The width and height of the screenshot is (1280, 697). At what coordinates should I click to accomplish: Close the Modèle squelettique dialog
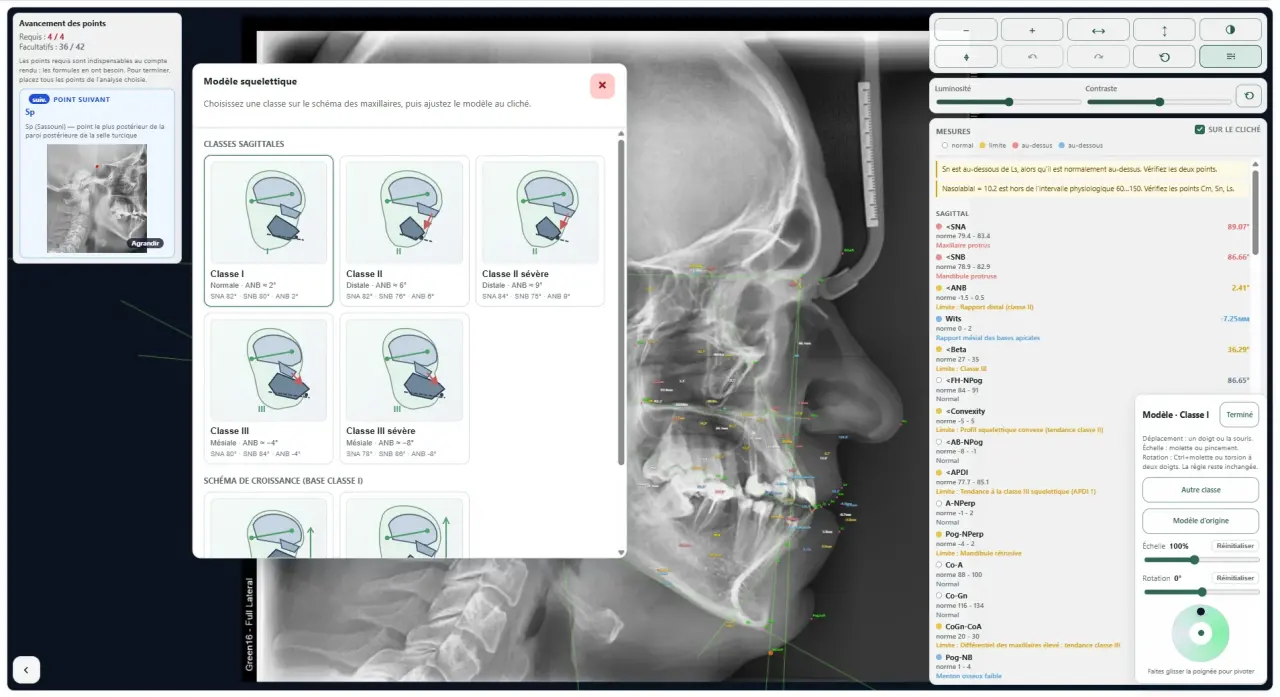(x=602, y=86)
